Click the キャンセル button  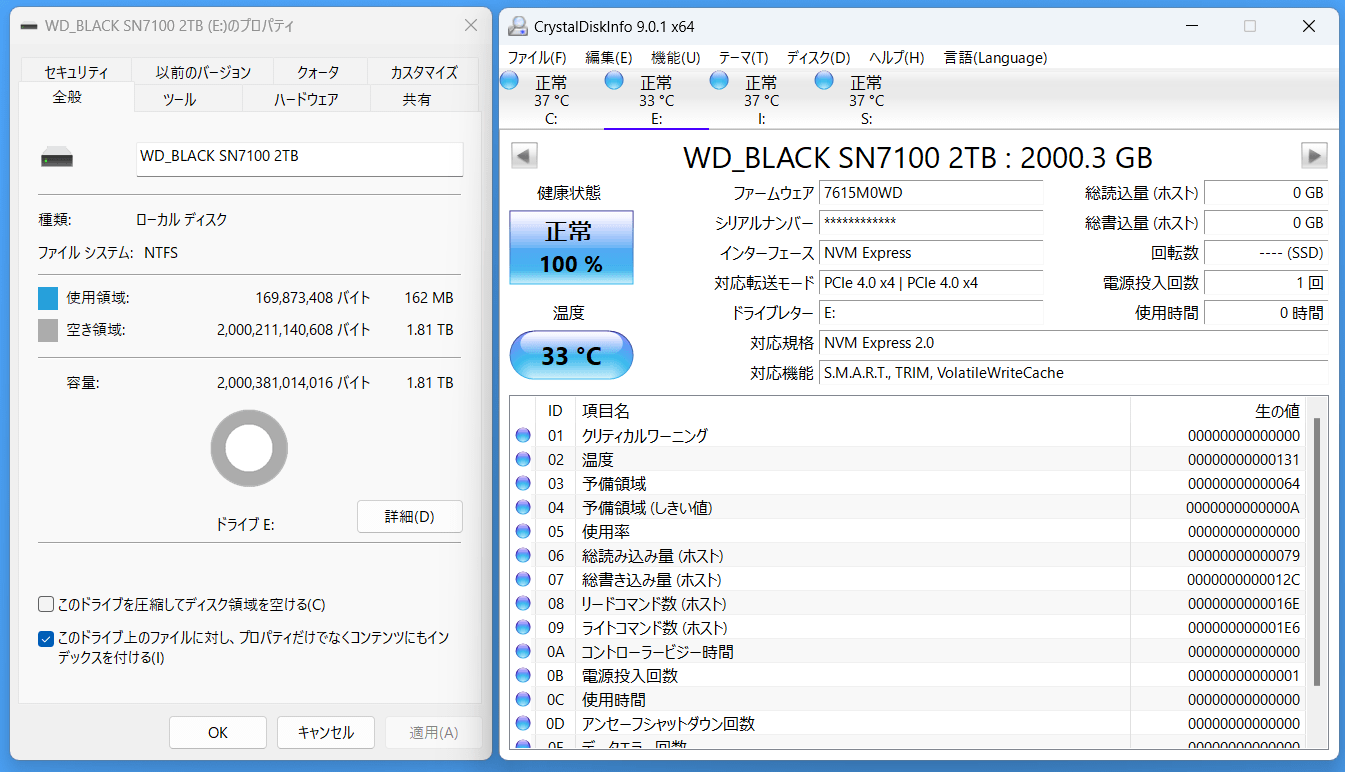click(x=326, y=732)
